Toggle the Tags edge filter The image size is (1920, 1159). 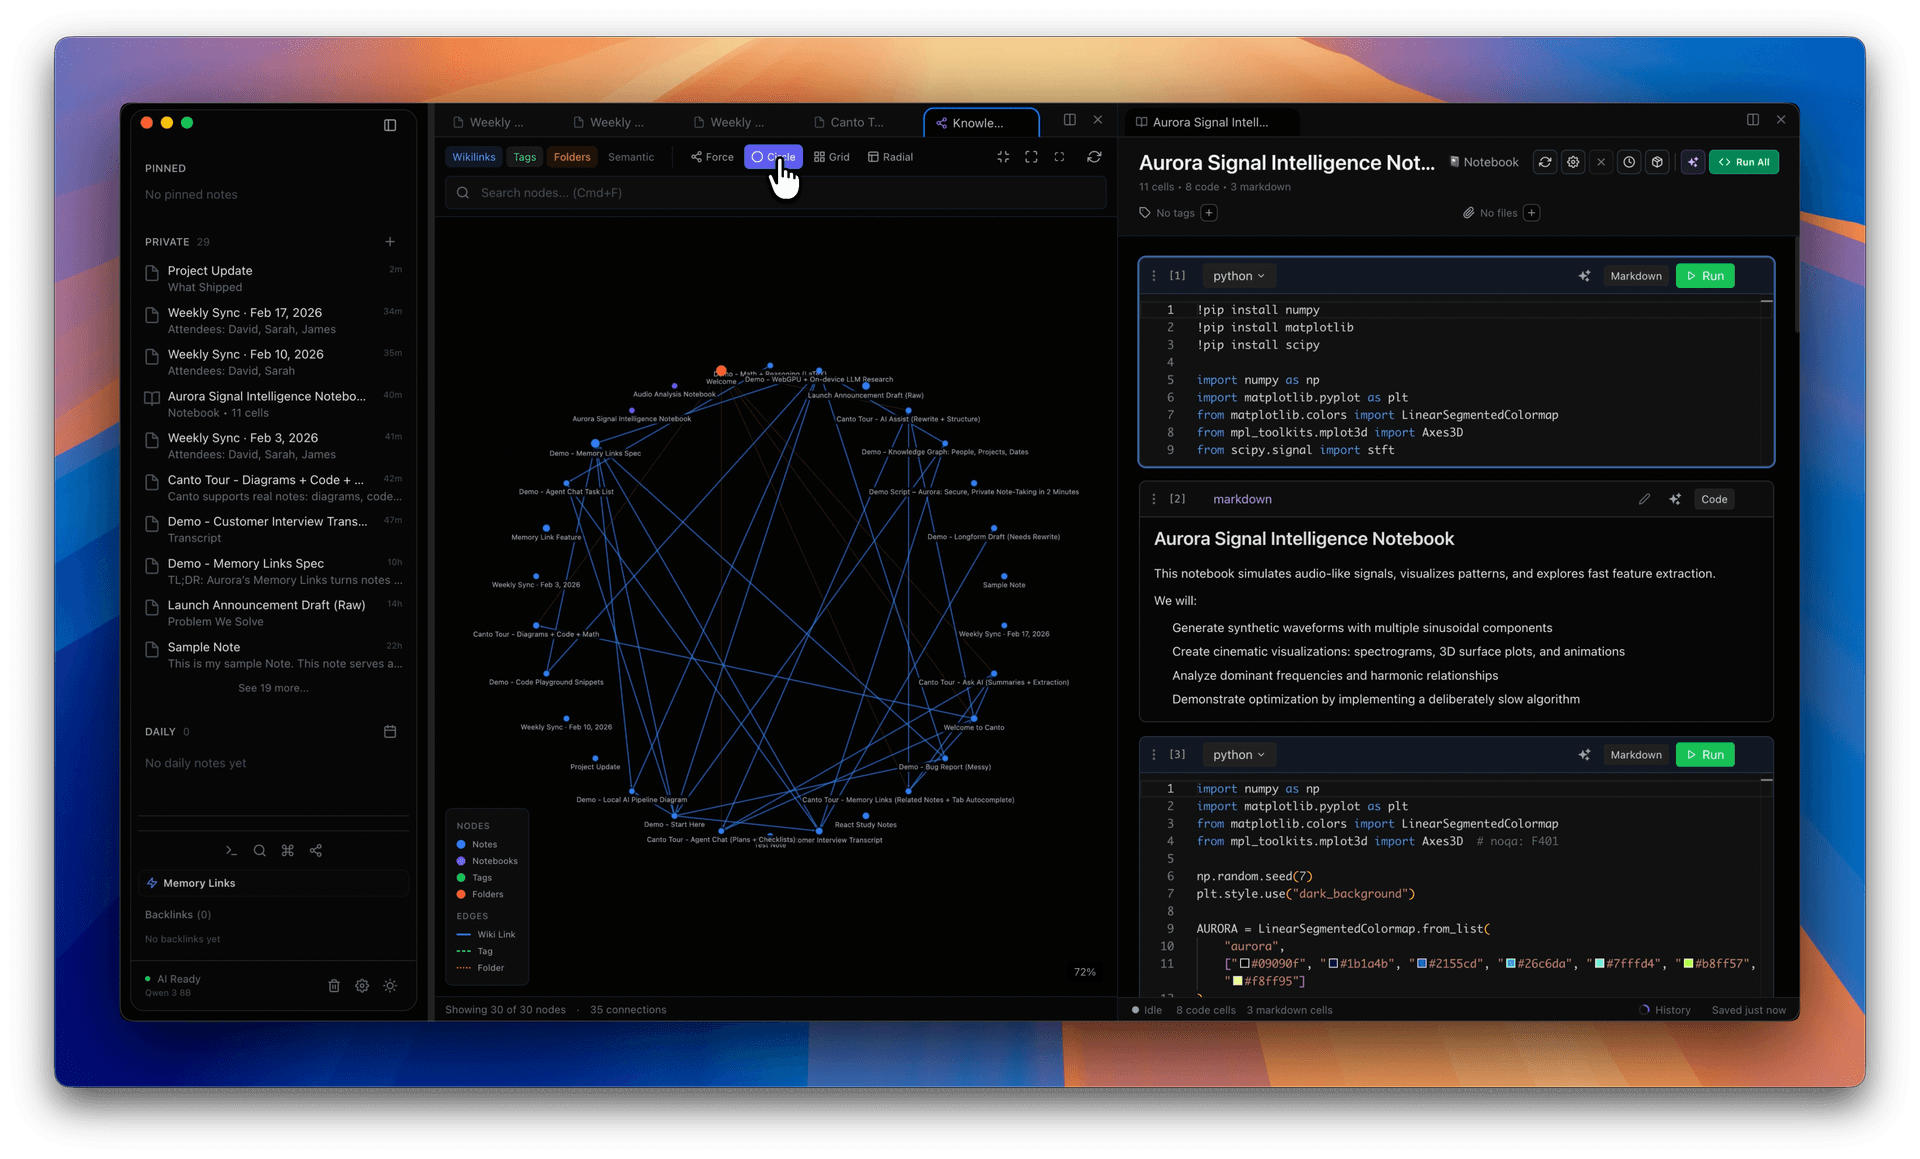tap(524, 157)
